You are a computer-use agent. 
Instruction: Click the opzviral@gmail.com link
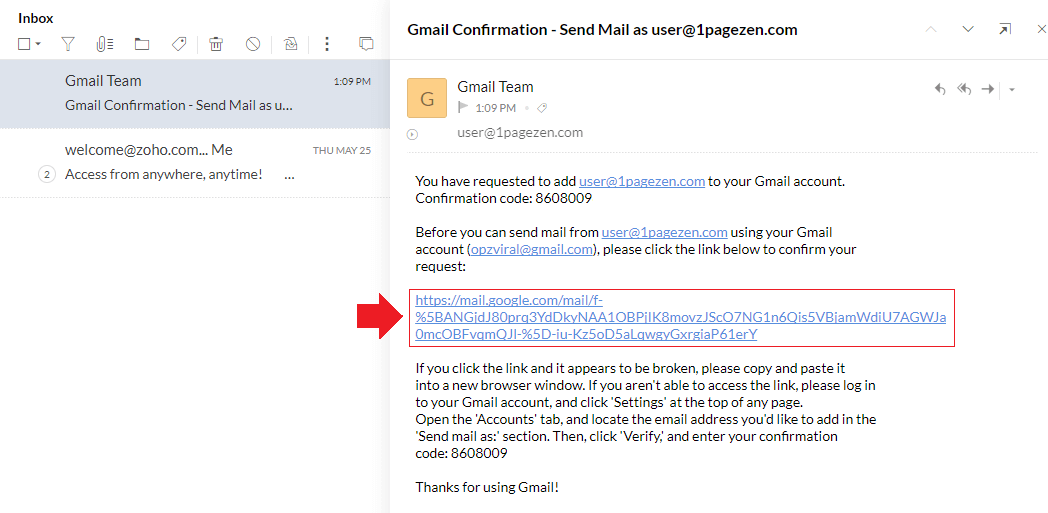(x=531, y=250)
